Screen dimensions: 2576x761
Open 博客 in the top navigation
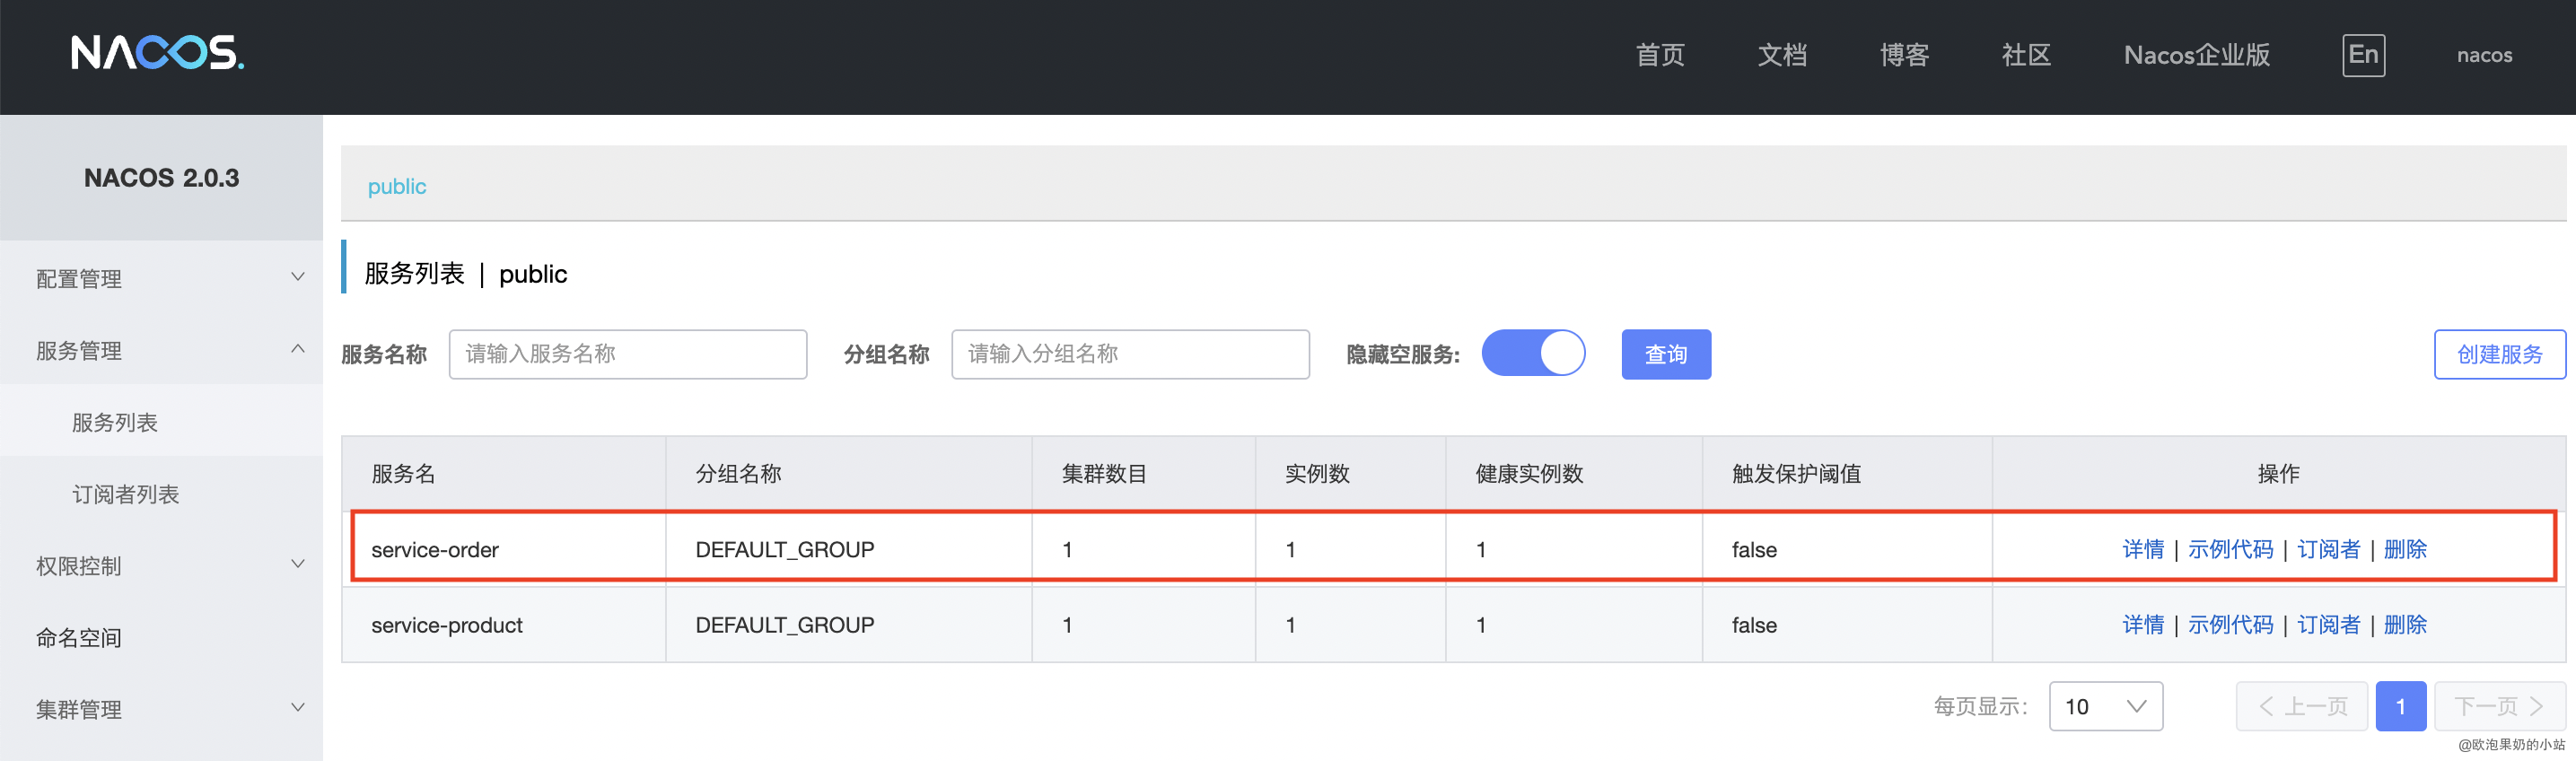[1904, 55]
